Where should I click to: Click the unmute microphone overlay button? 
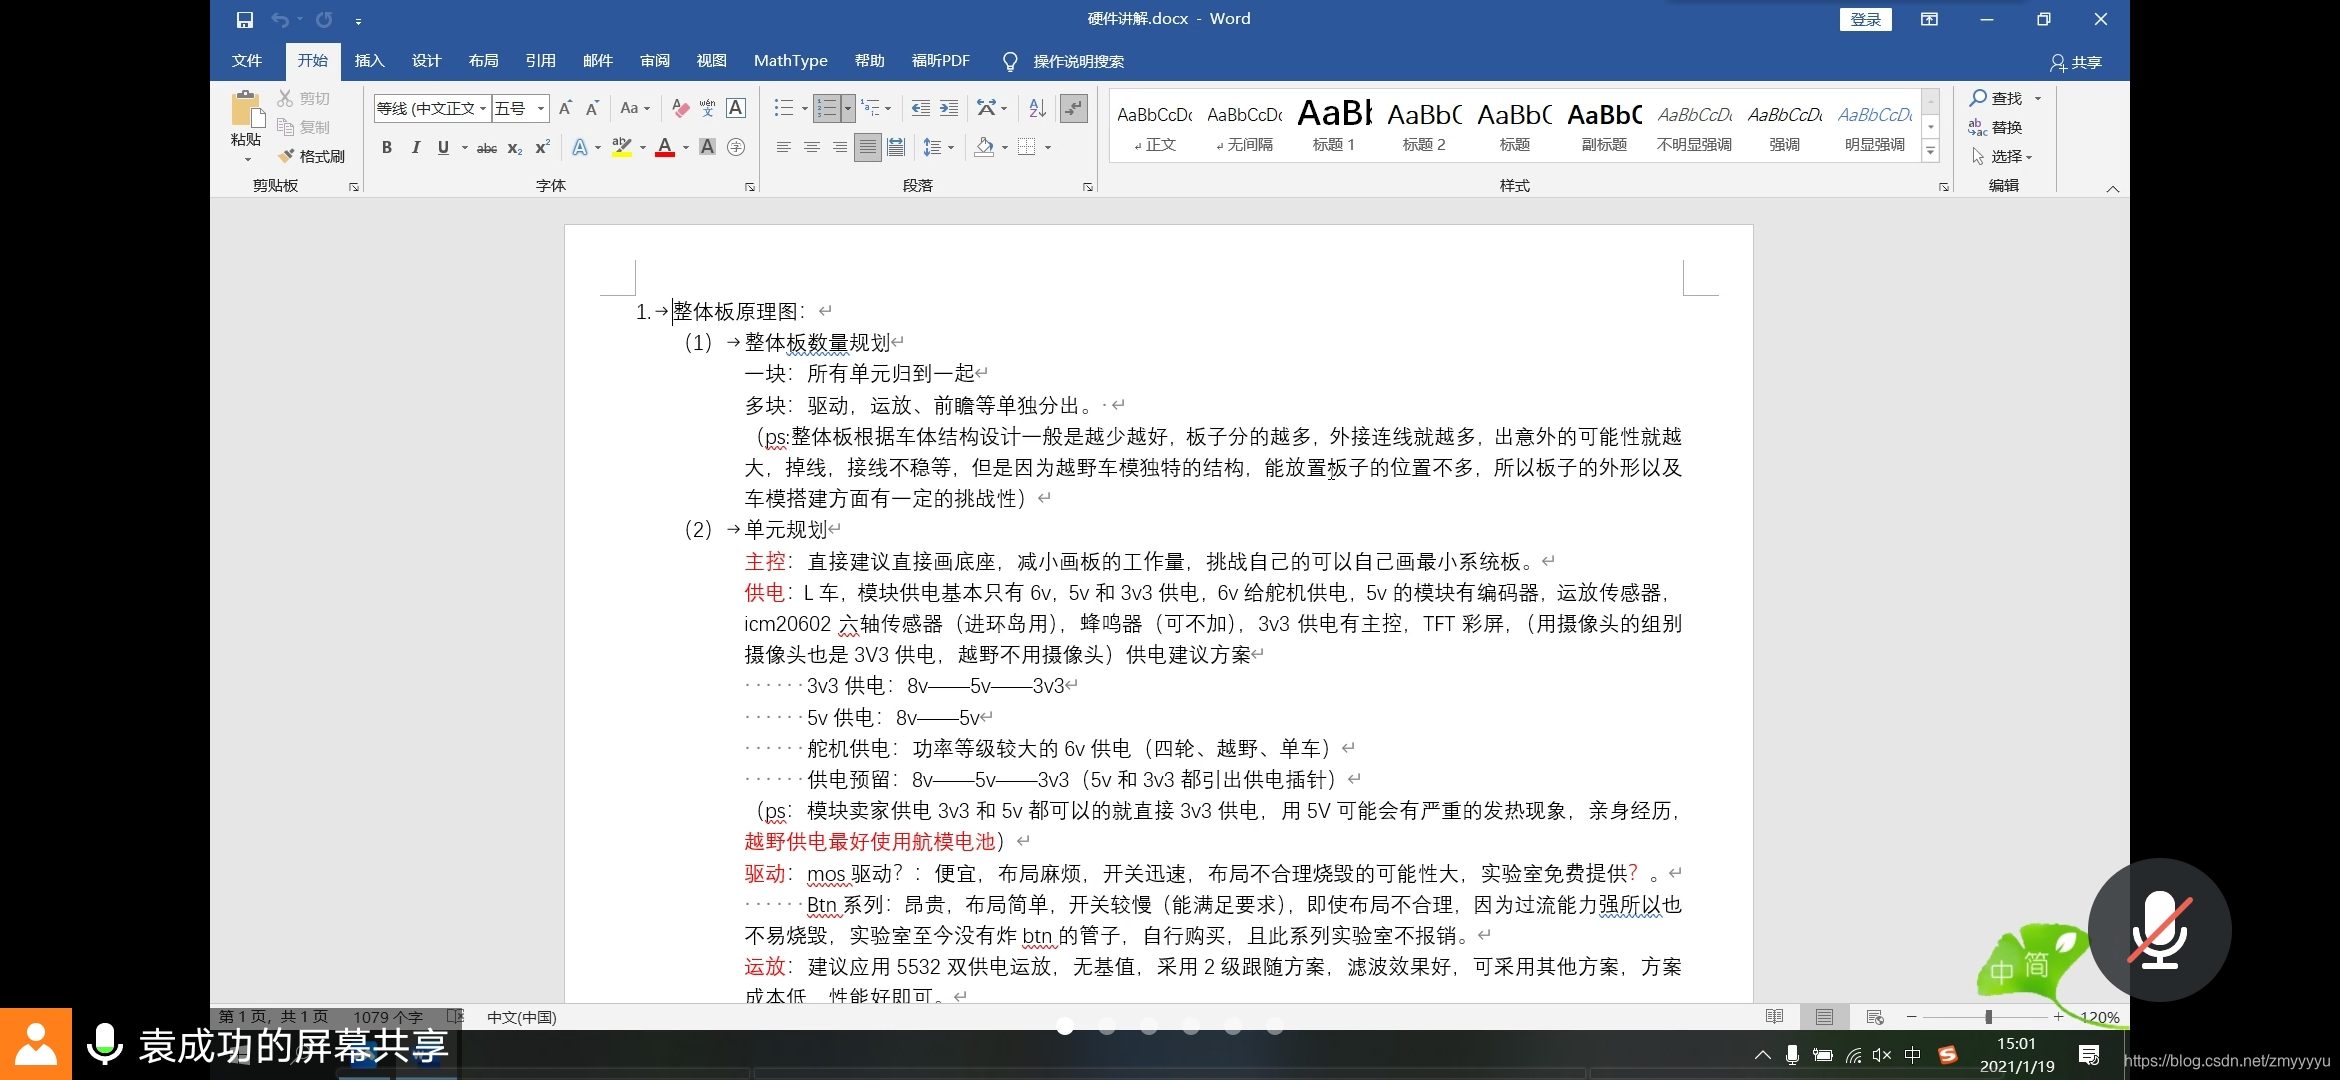pyautogui.click(x=2159, y=930)
